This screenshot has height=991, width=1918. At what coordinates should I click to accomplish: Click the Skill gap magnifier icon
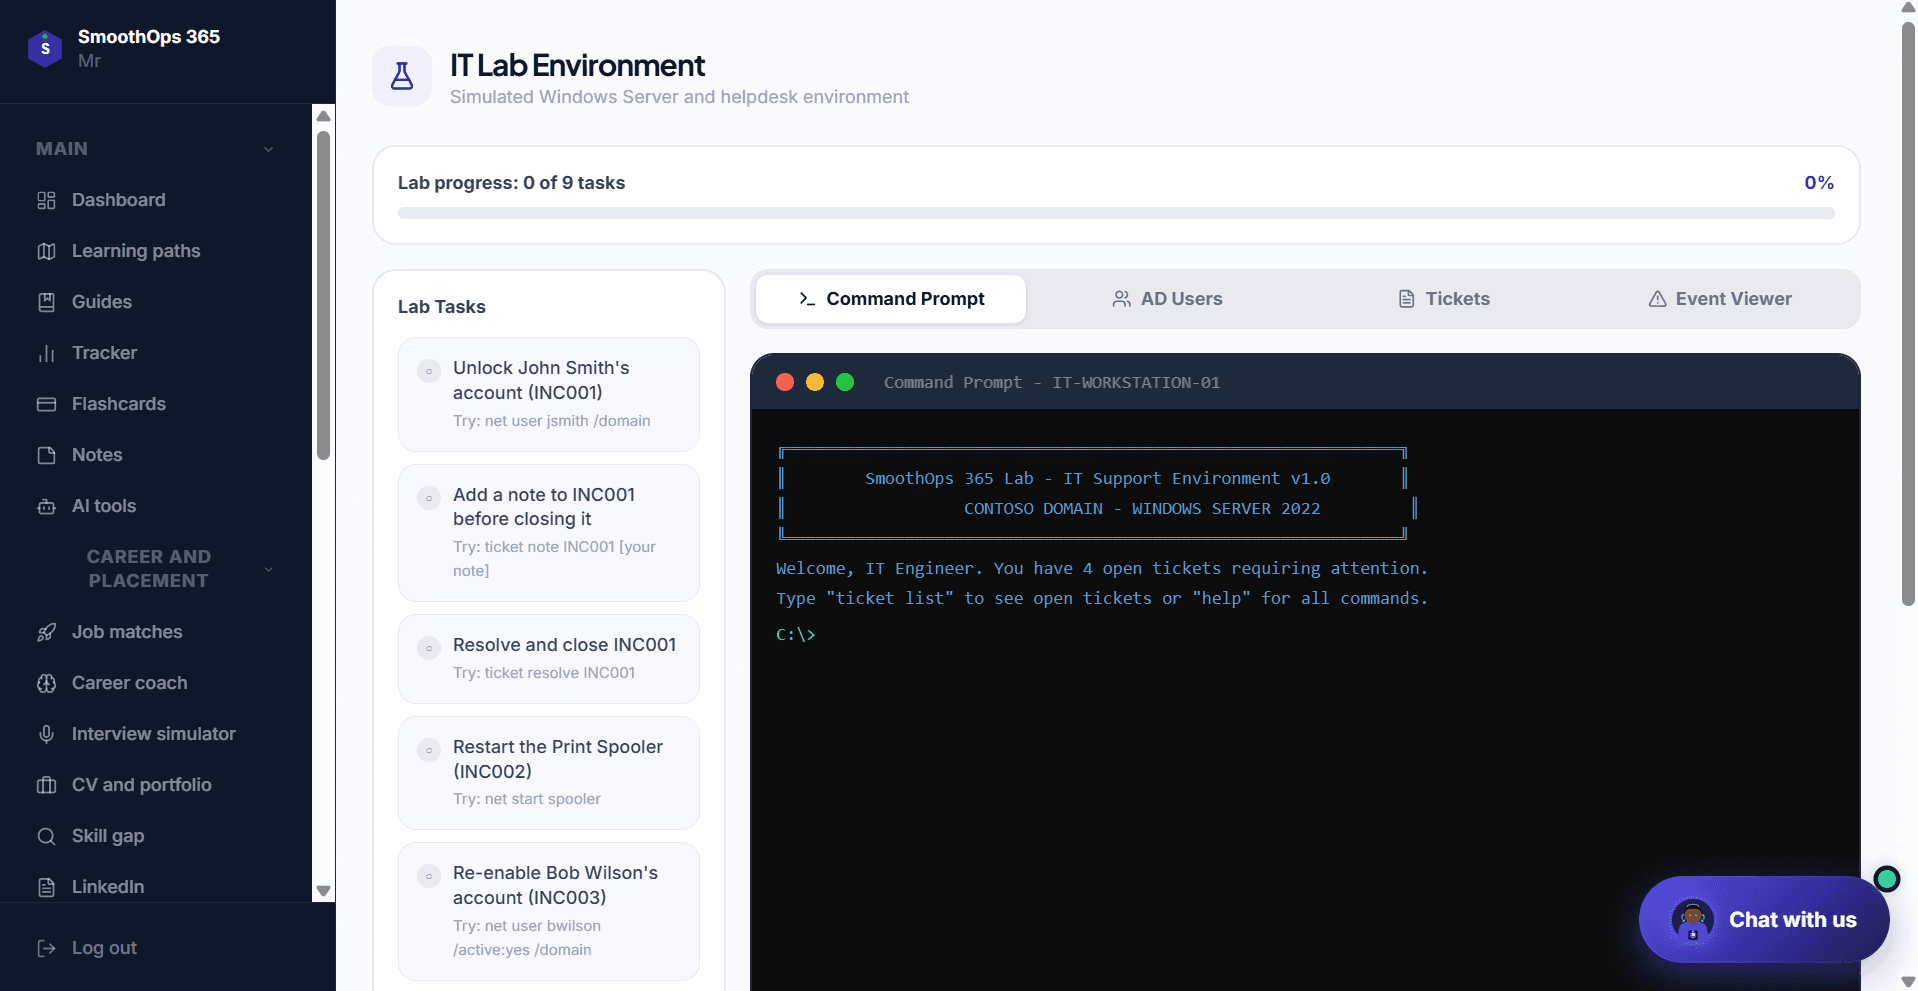[46, 836]
